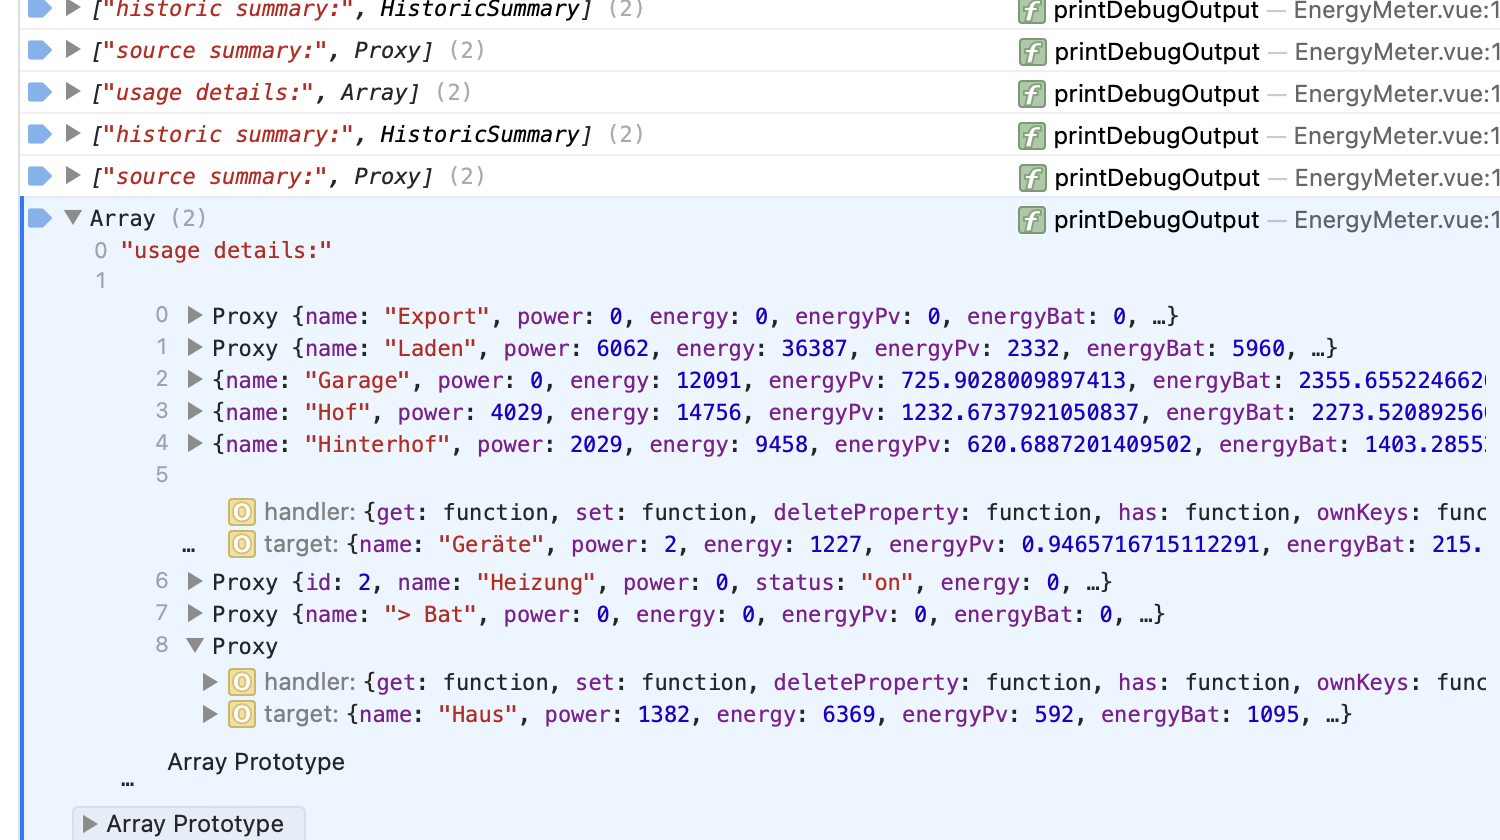This screenshot has width=1500, height=840.
Task: Click Laden's energy value 36387
Action: click(815, 348)
